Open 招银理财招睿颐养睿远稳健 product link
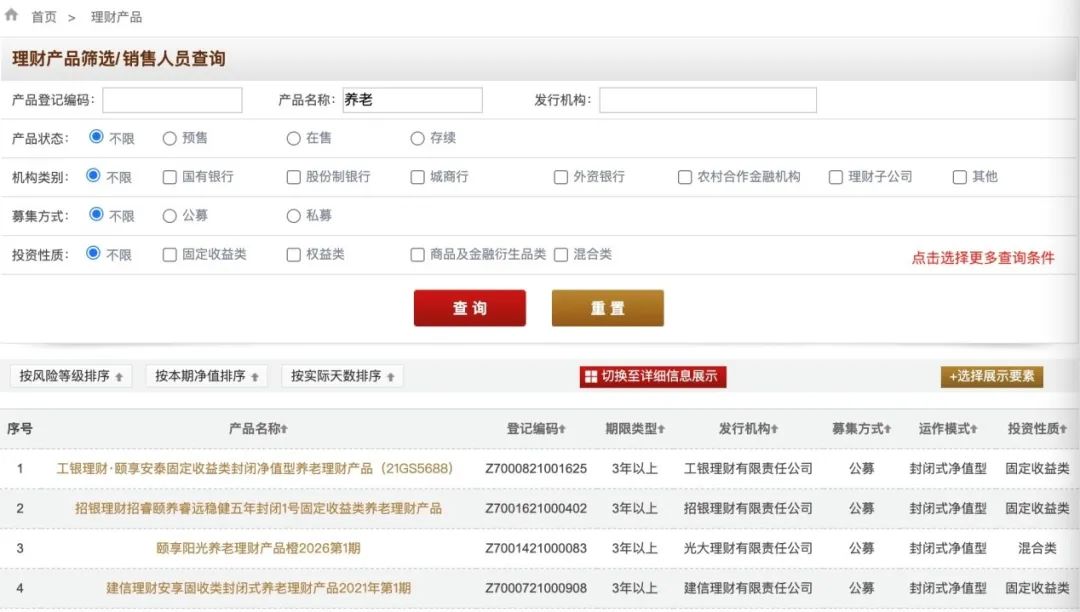Viewport: 1080px width, 612px height. click(258, 508)
